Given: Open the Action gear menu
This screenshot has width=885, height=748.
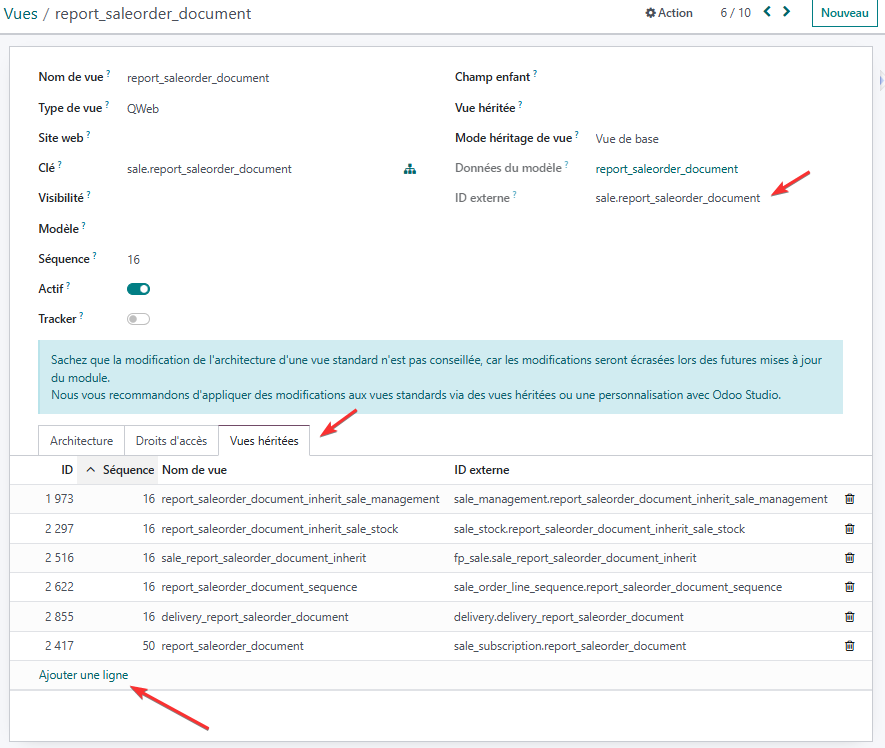Looking at the screenshot, I should (669, 13).
